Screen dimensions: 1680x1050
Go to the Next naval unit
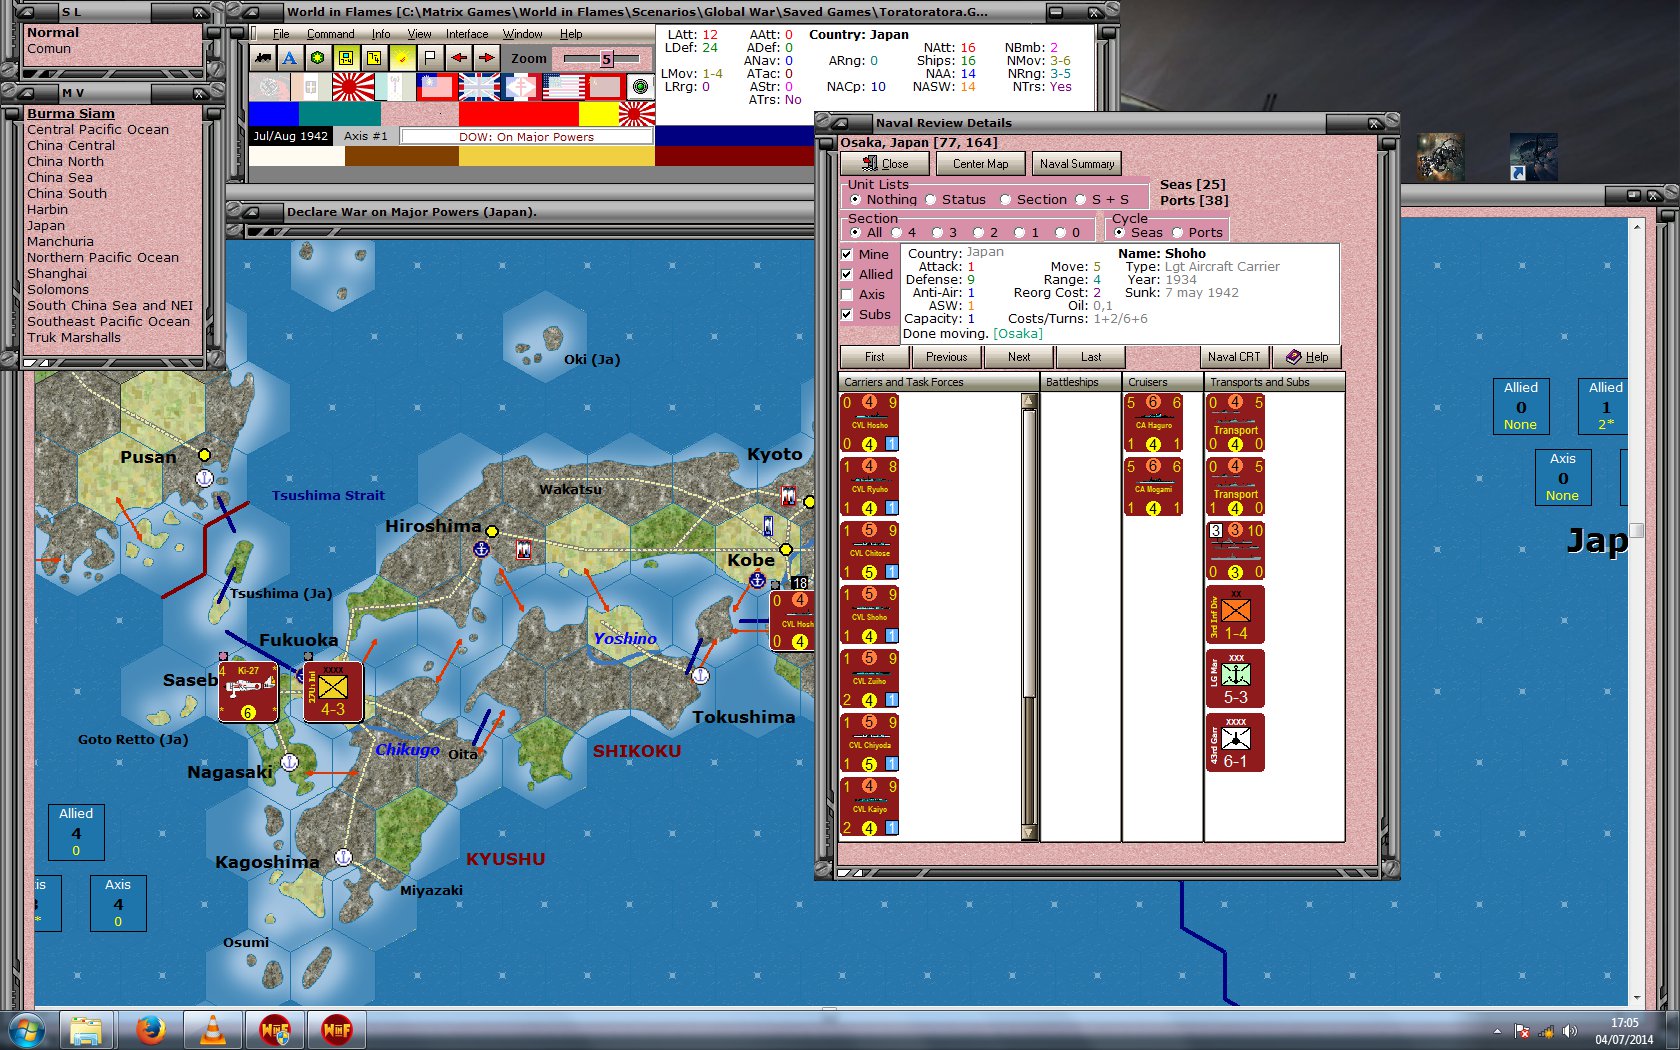[x=1019, y=357]
